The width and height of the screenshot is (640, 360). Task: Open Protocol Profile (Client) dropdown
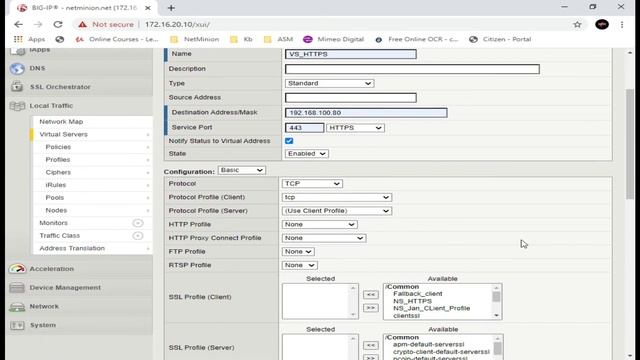336,197
